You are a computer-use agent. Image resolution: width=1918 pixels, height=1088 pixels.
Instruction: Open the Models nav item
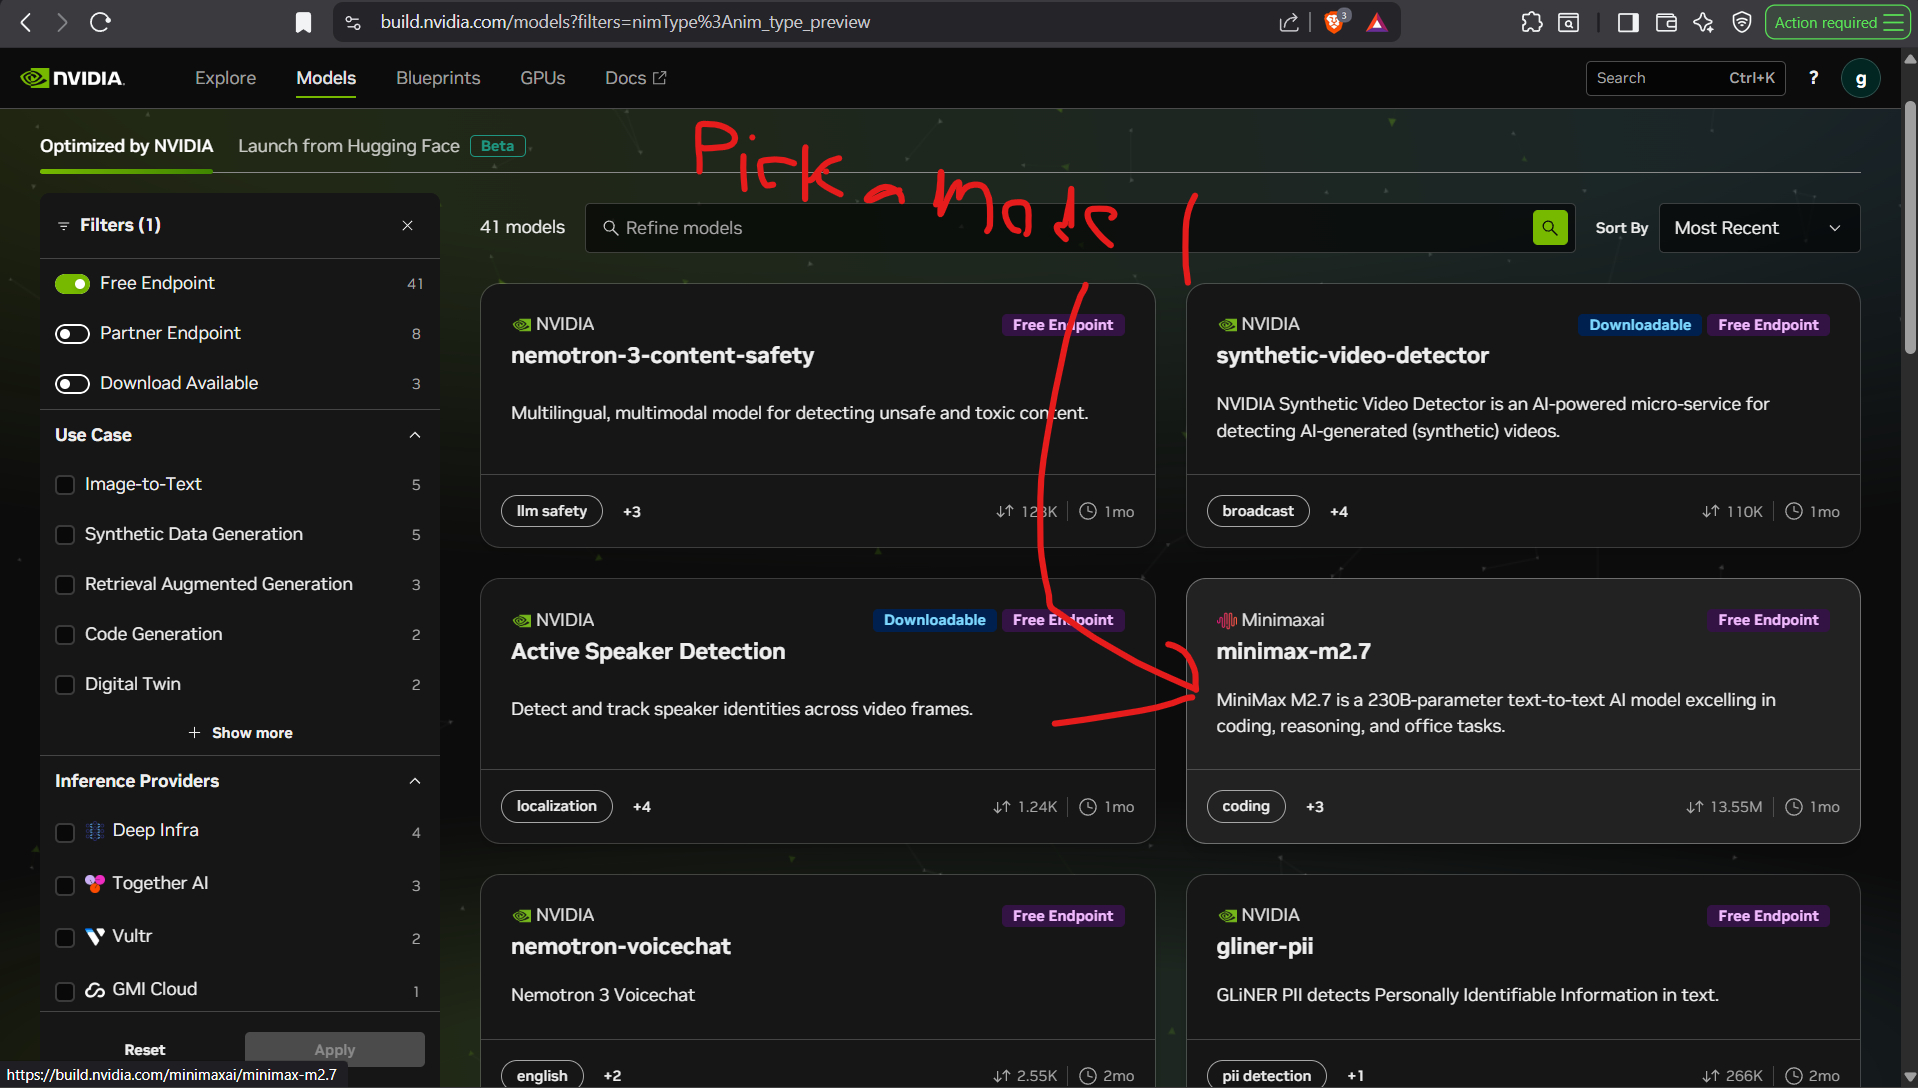pyautogui.click(x=326, y=78)
